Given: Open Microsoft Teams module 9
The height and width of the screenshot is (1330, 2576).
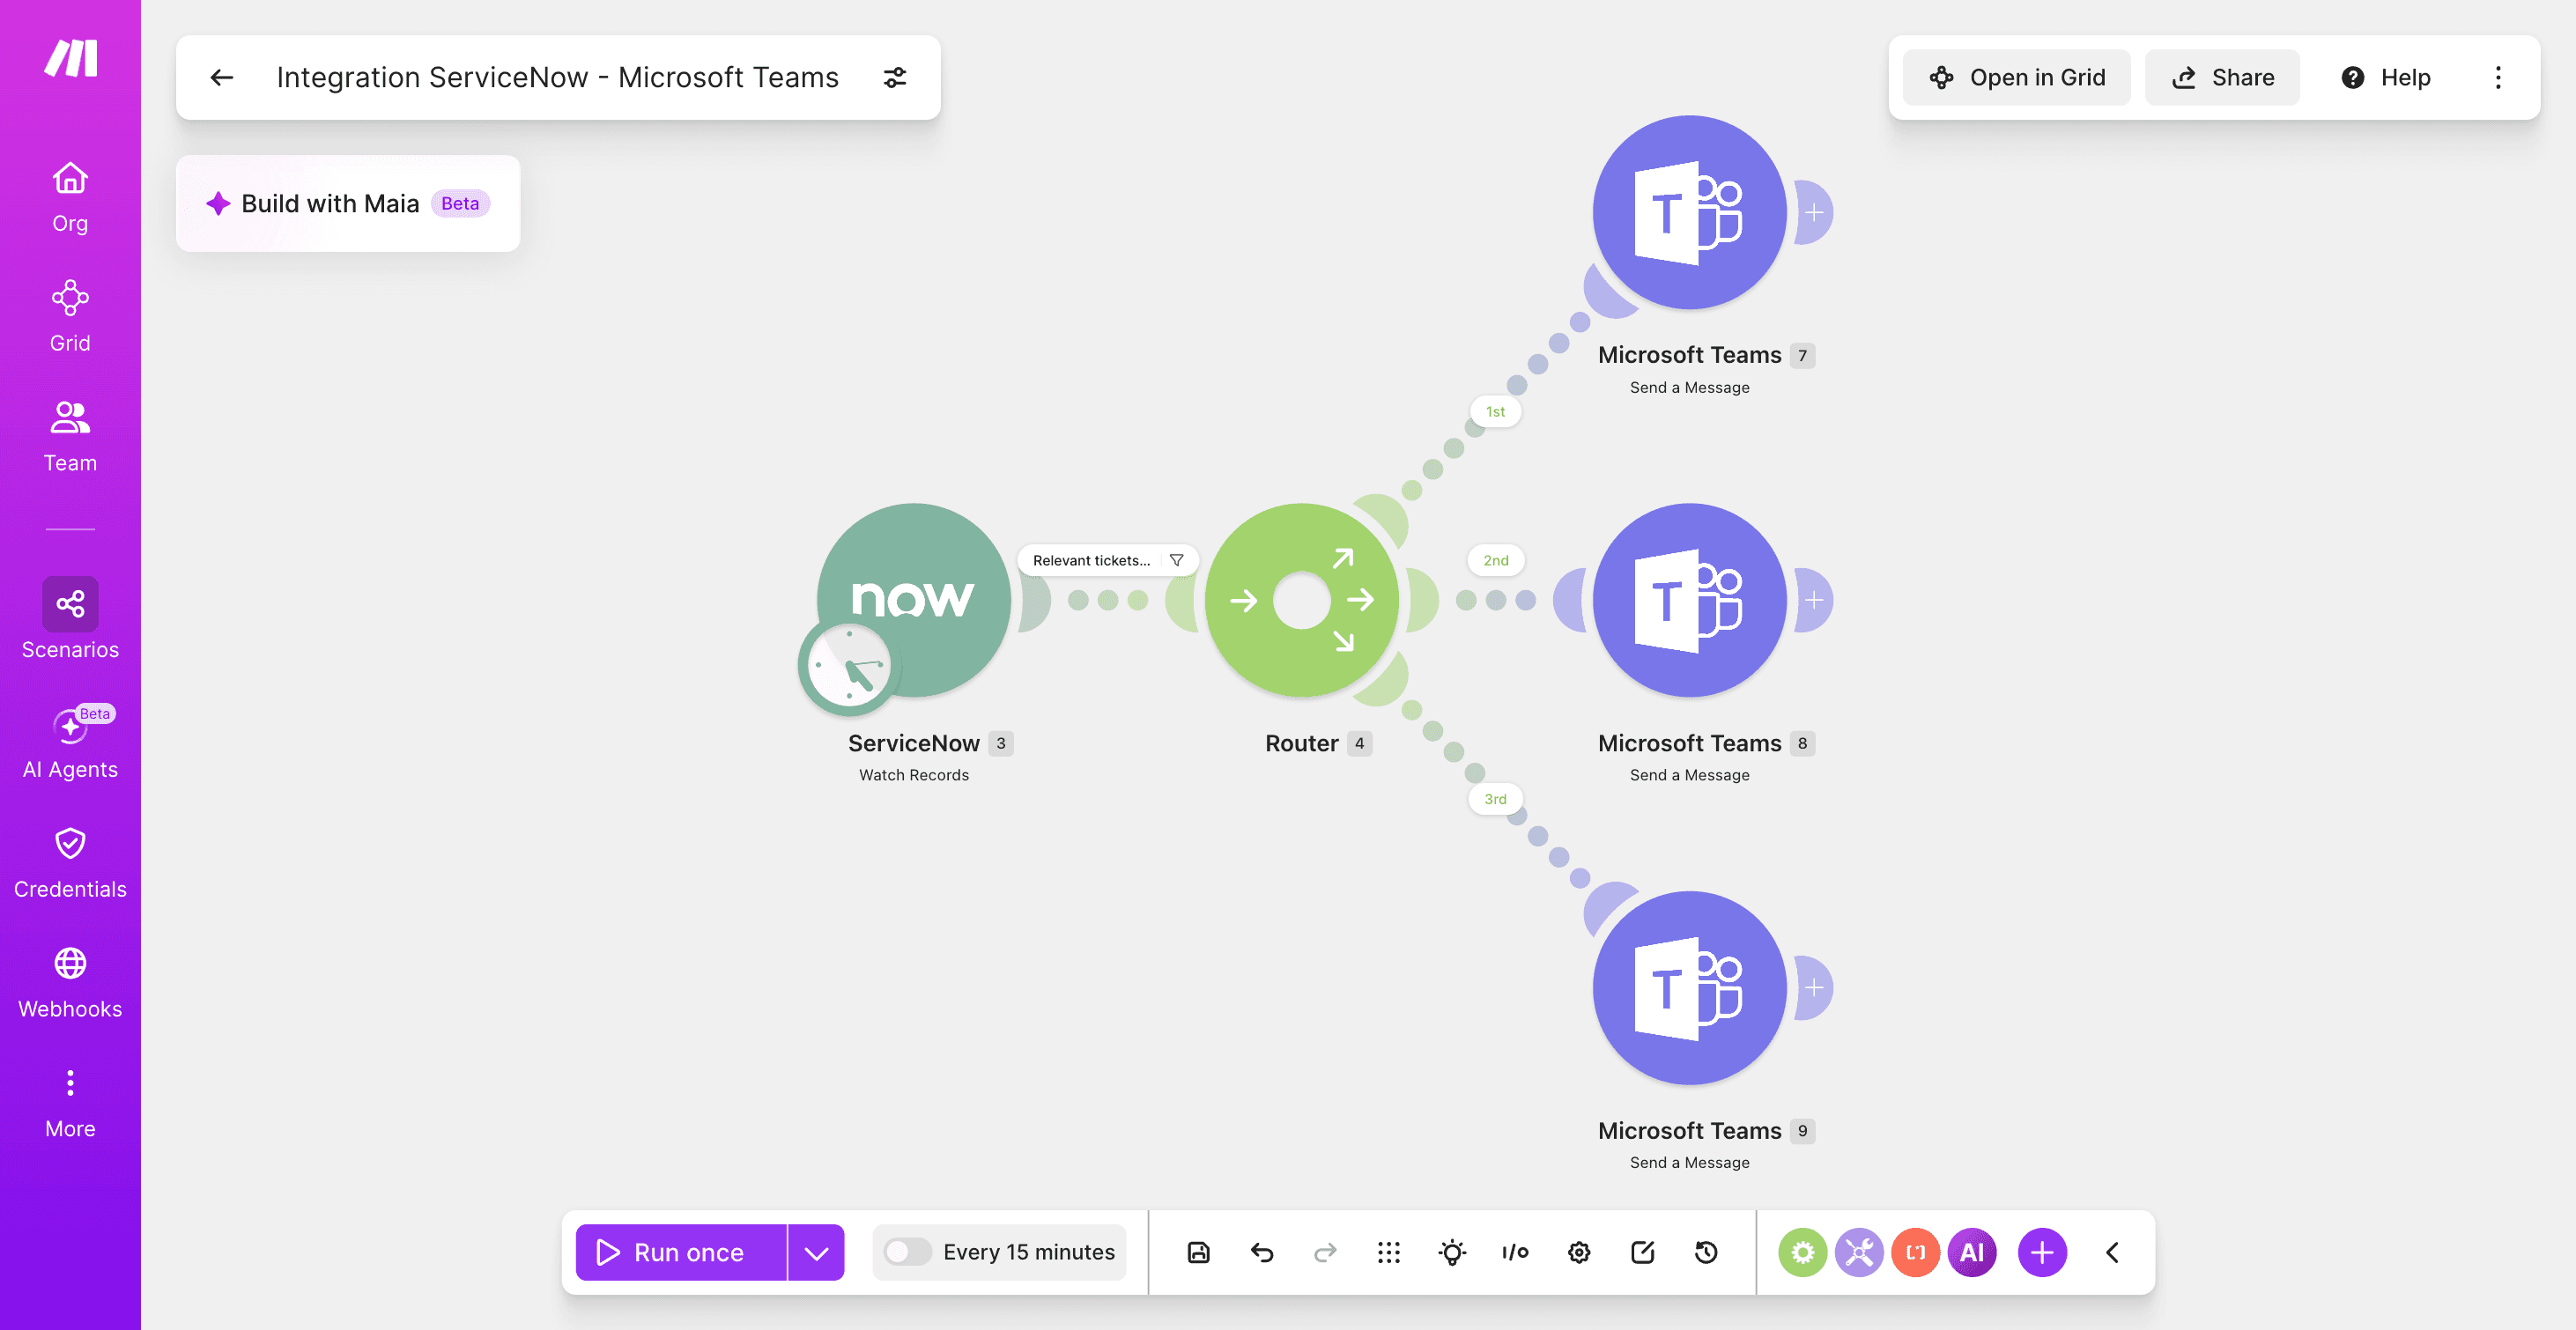Looking at the screenshot, I should pyautogui.click(x=1689, y=988).
